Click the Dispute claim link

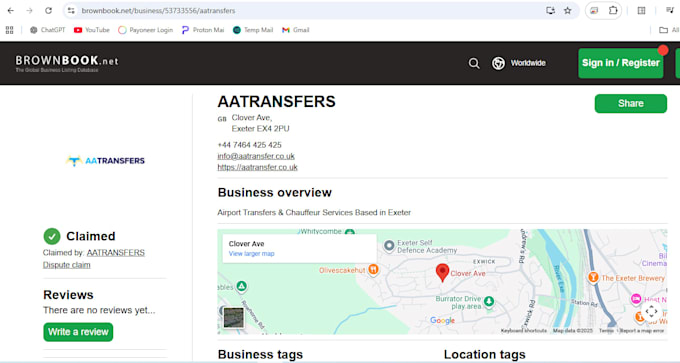coord(66,265)
